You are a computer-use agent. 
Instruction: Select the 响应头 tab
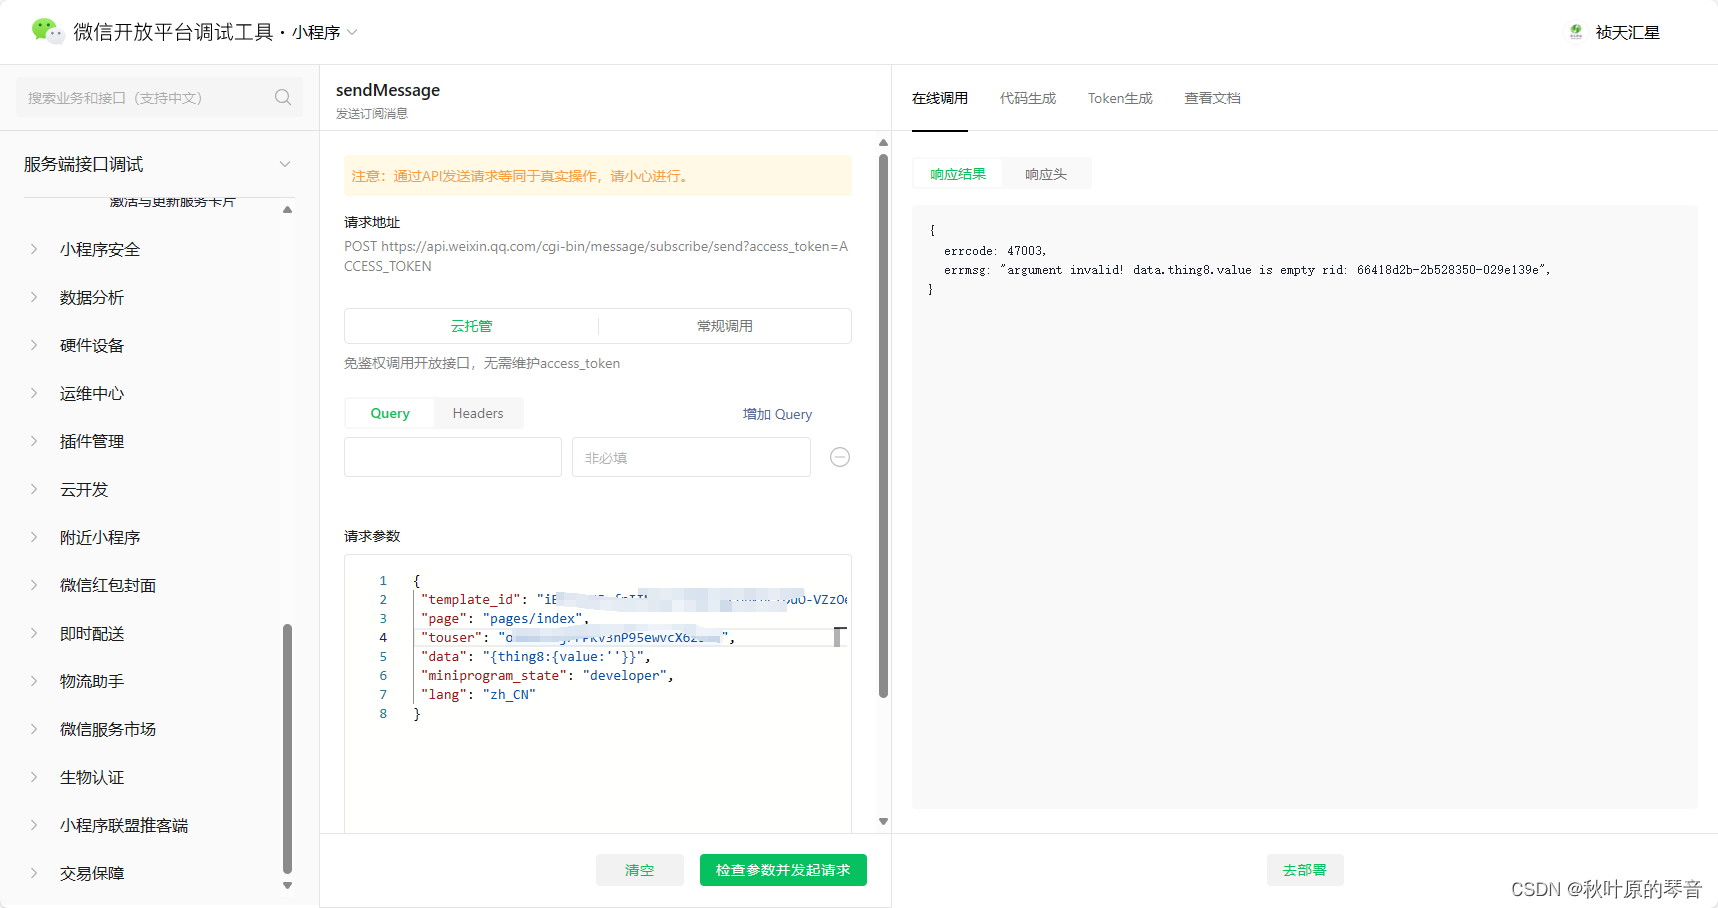pyautogui.click(x=1046, y=174)
